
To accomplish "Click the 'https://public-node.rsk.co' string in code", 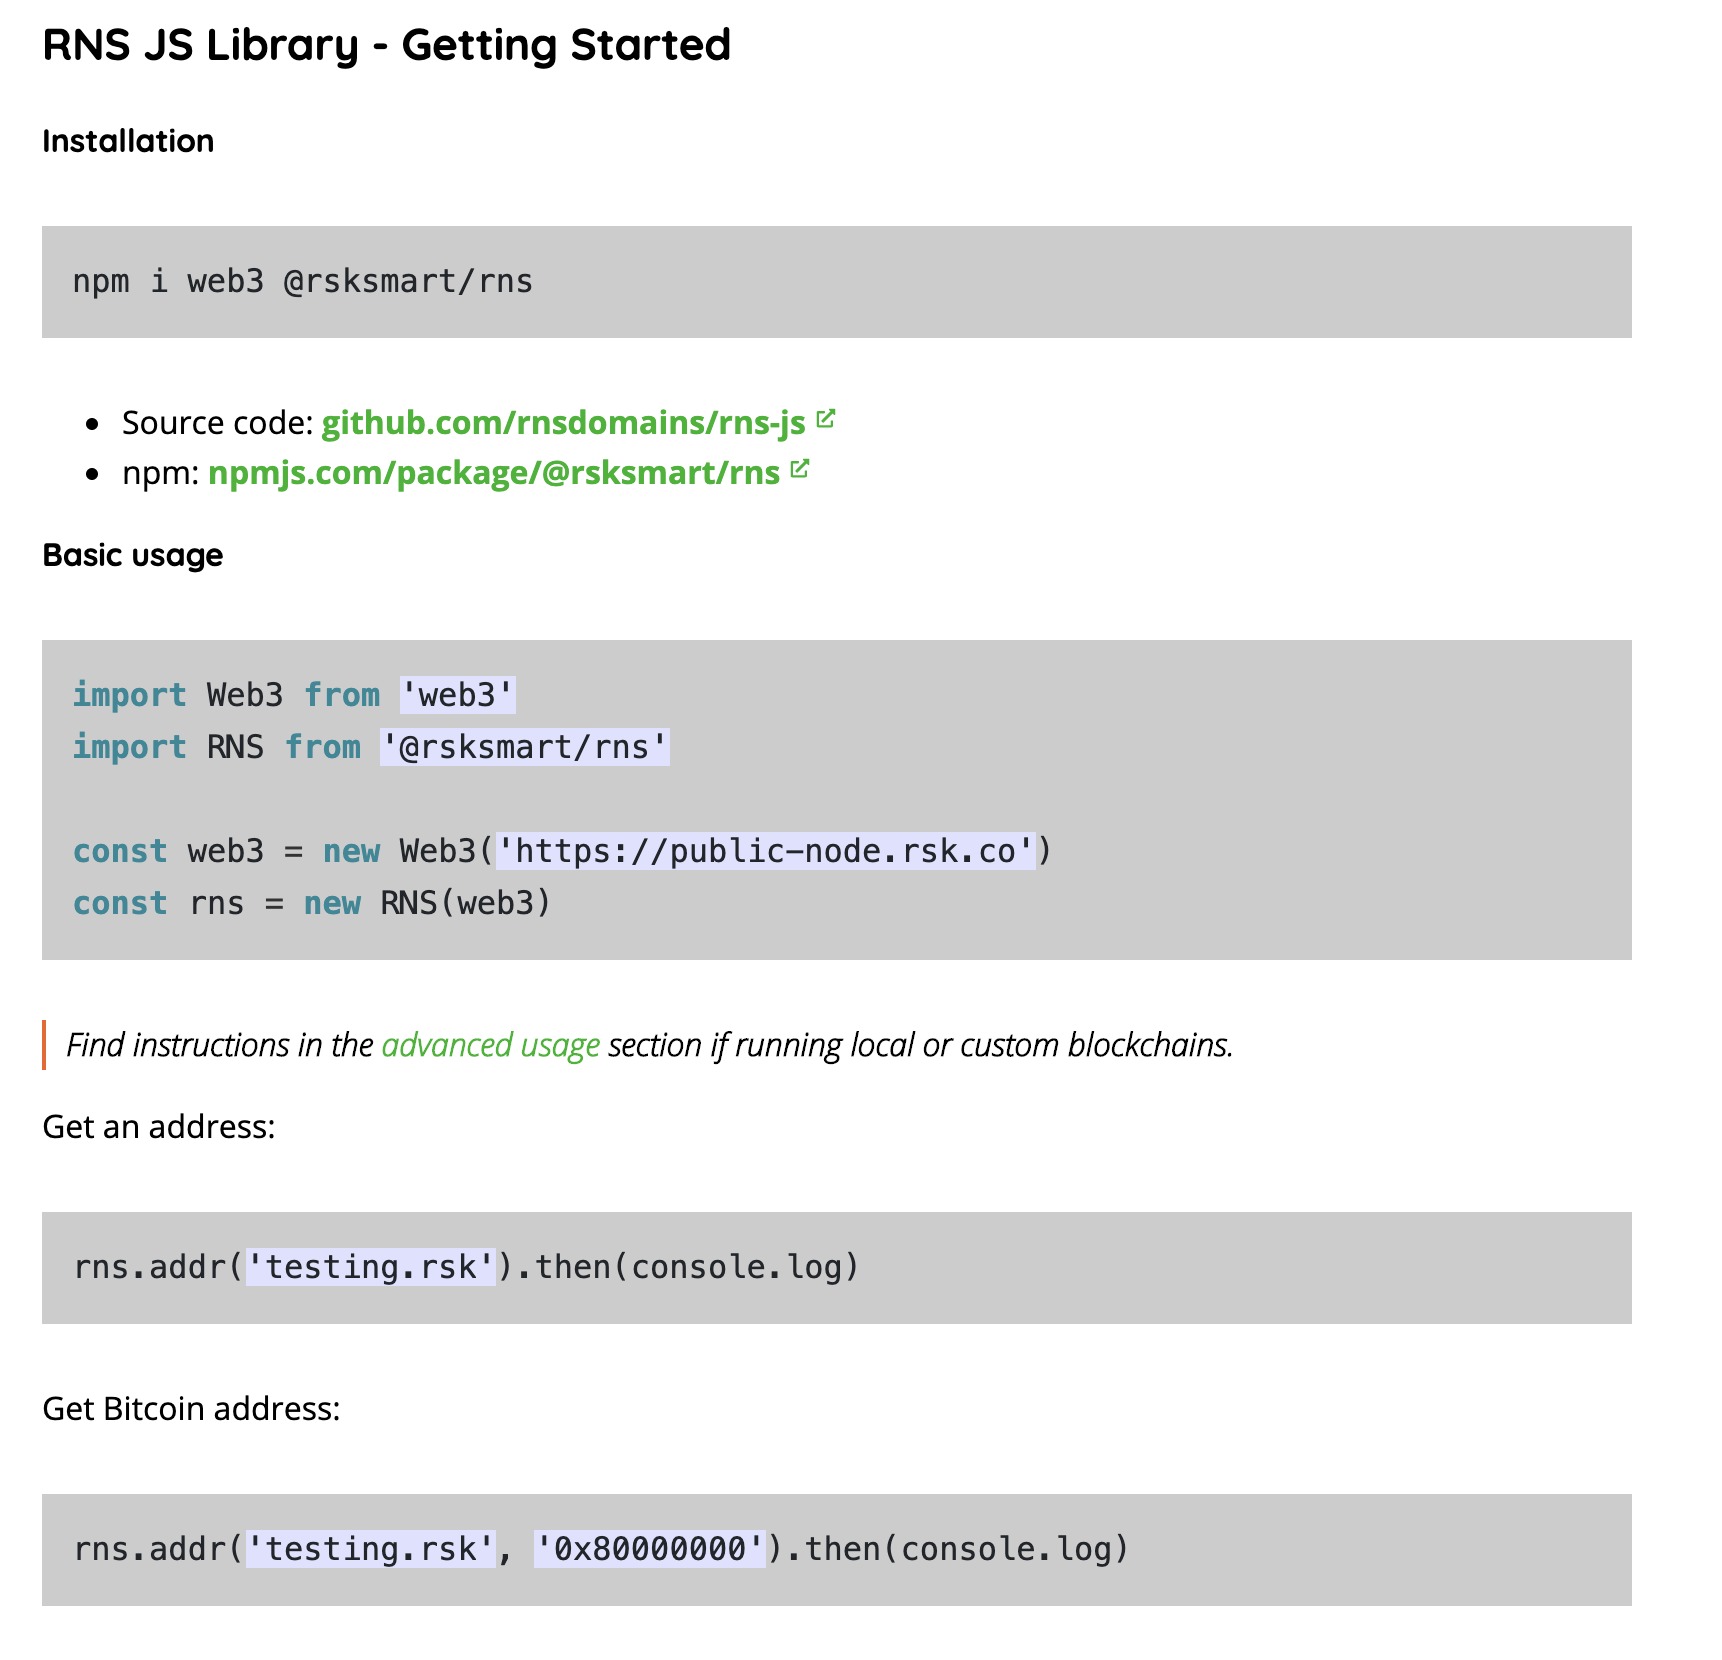I will tap(766, 851).
